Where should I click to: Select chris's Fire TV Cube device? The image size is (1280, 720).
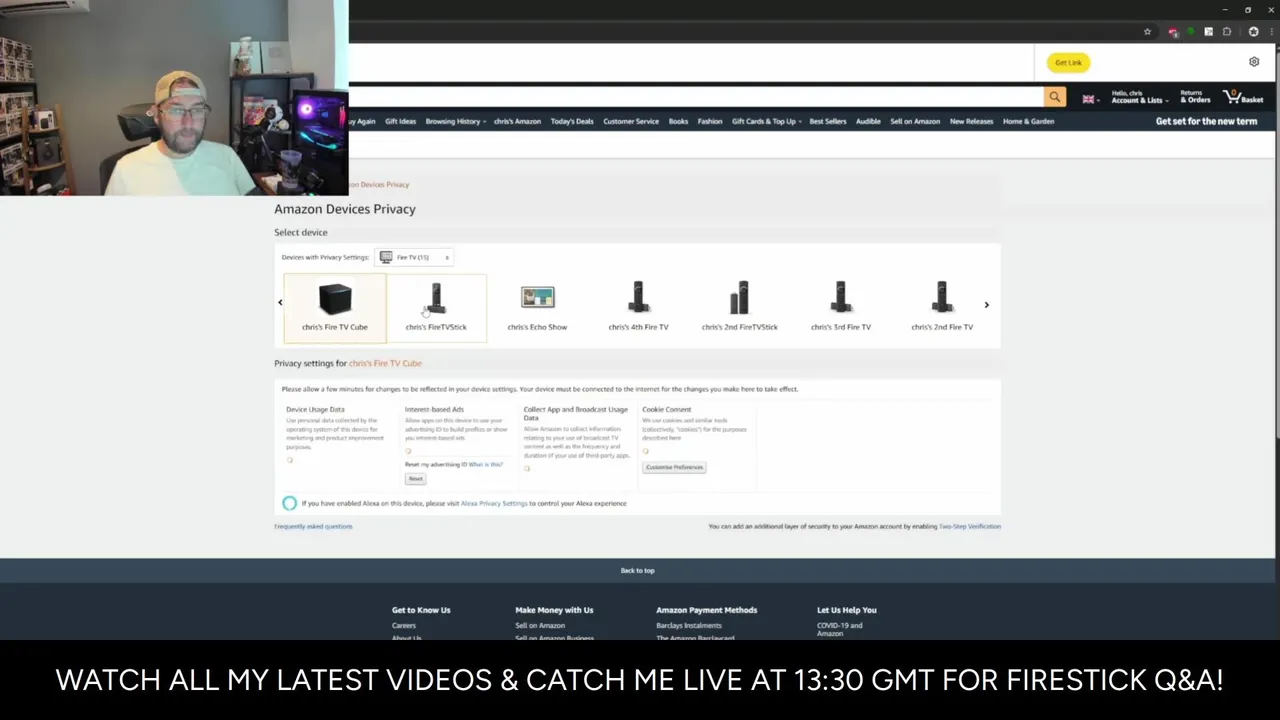tap(335, 308)
